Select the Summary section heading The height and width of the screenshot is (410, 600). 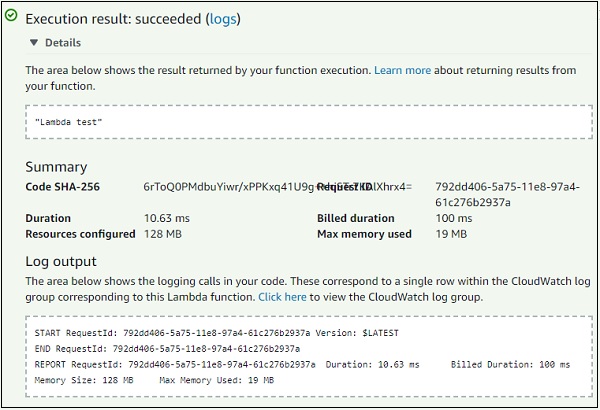click(56, 167)
